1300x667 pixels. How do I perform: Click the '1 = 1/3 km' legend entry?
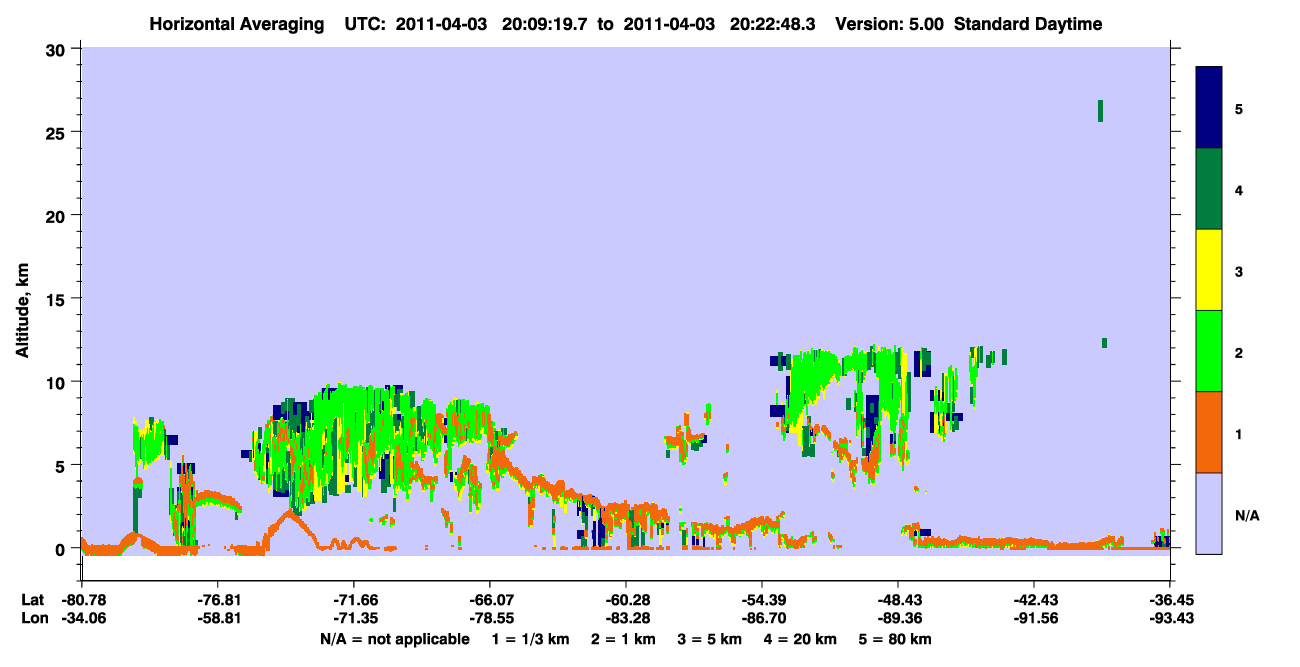pyautogui.click(x=530, y=639)
